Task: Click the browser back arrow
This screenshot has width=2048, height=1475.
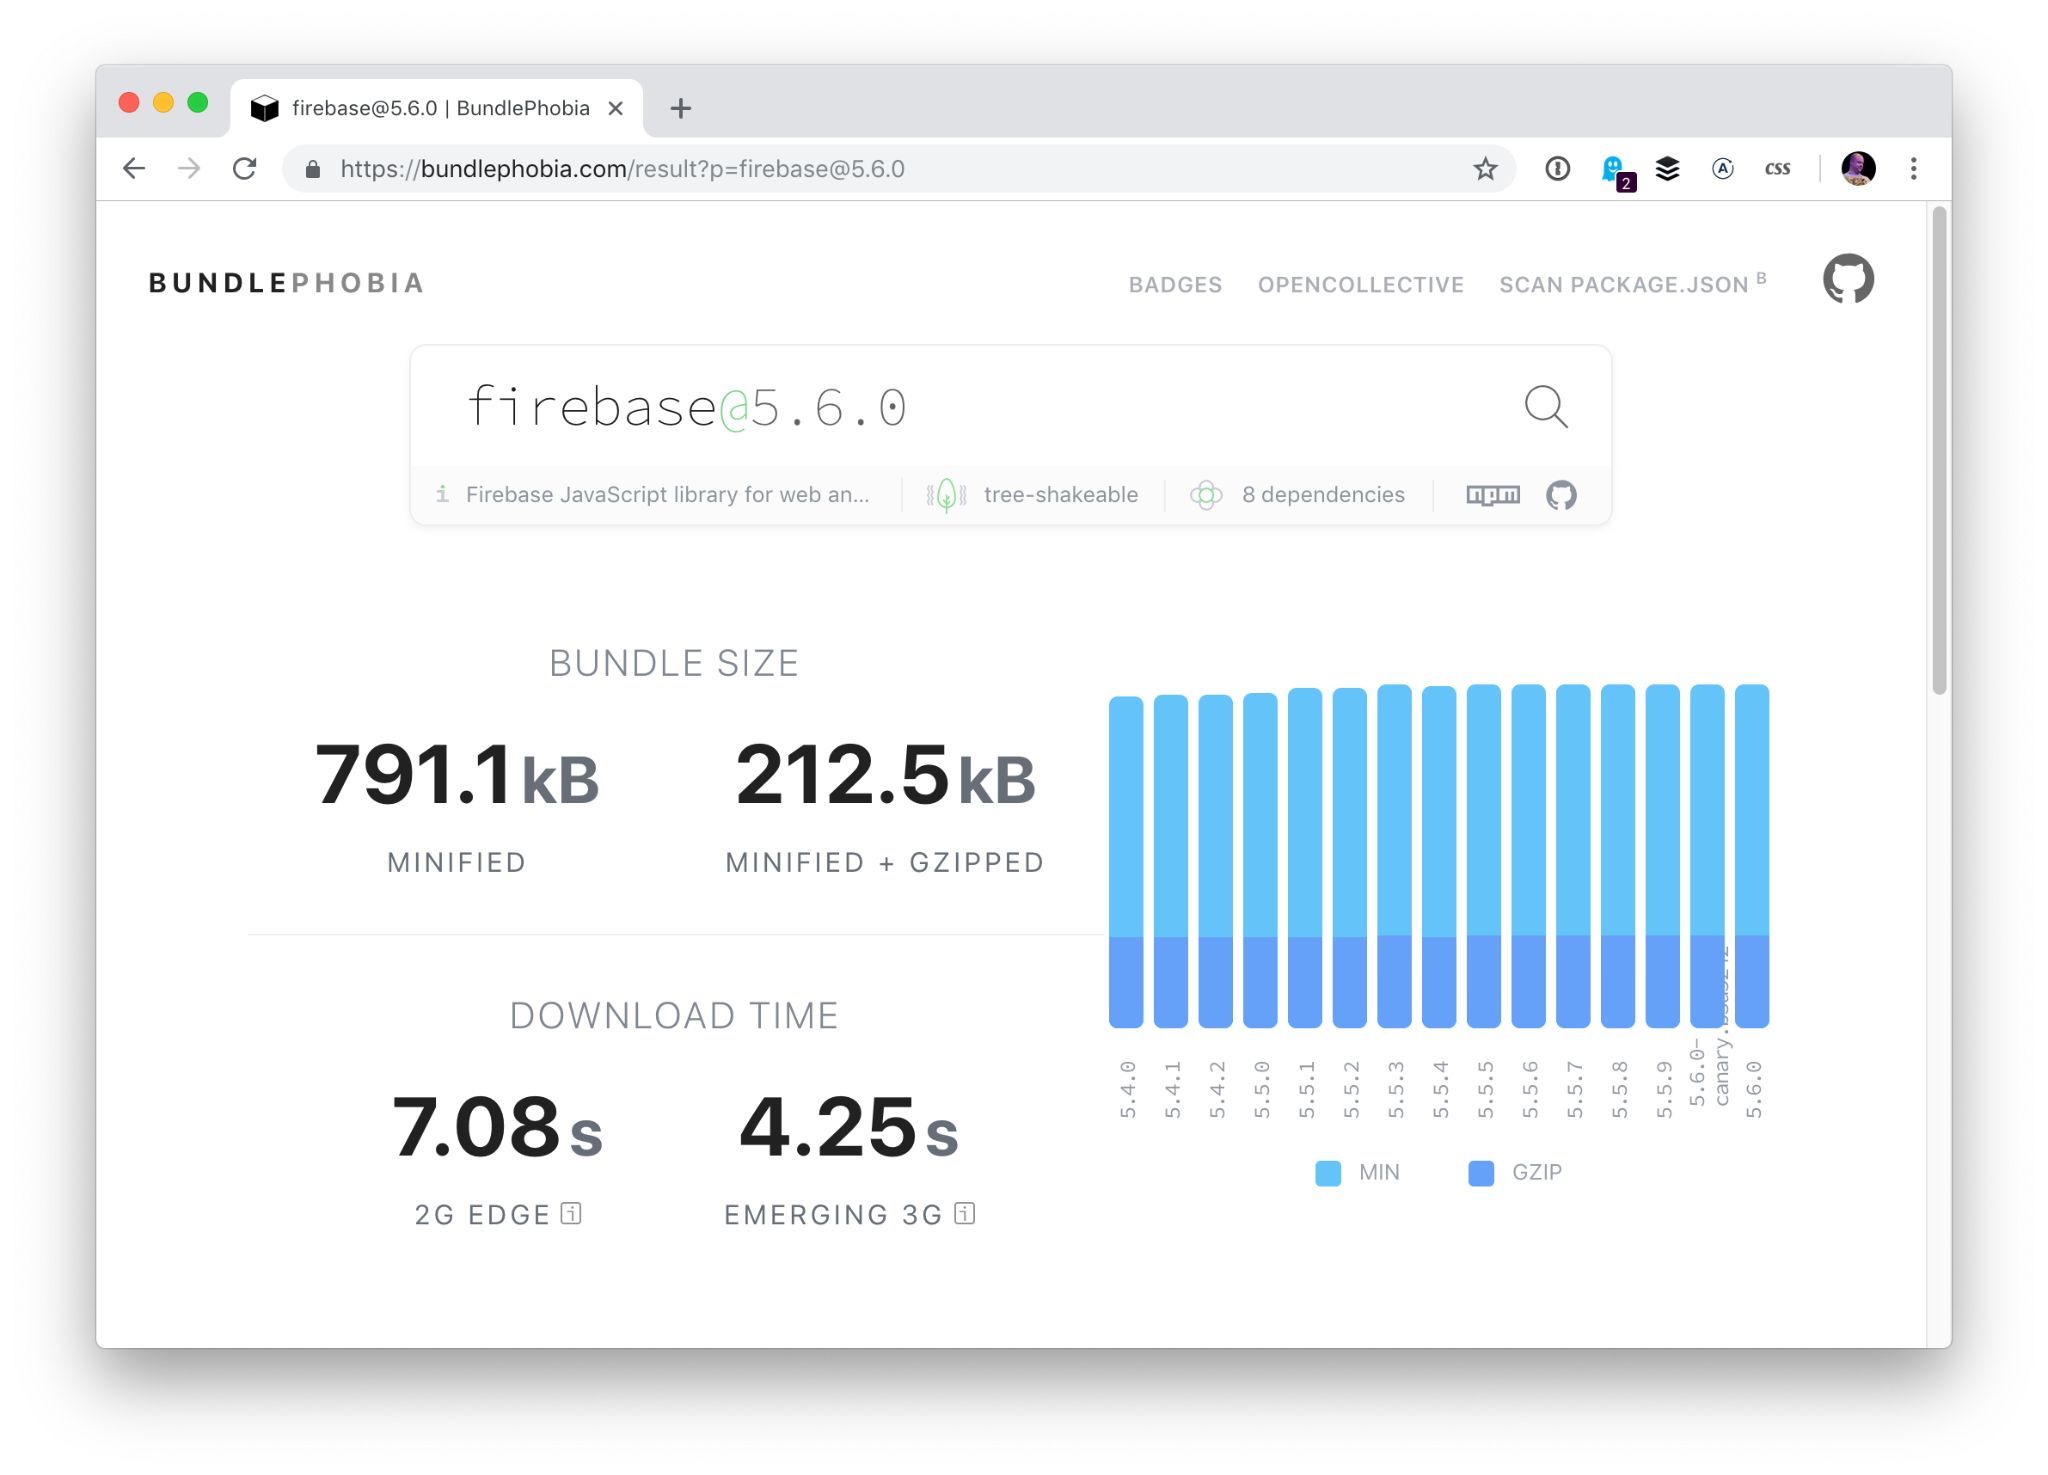Action: click(x=134, y=169)
